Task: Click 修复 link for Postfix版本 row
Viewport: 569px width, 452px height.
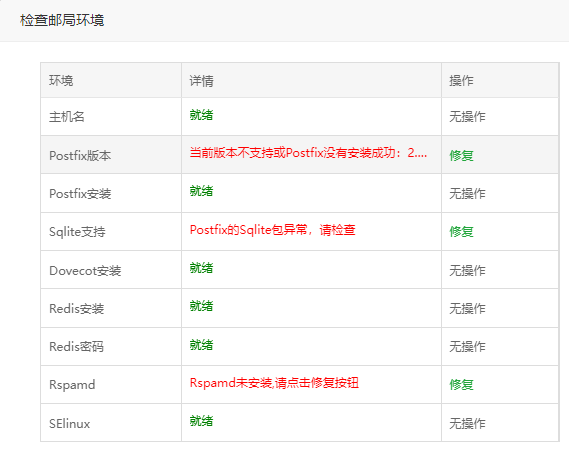Action: [461, 155]
